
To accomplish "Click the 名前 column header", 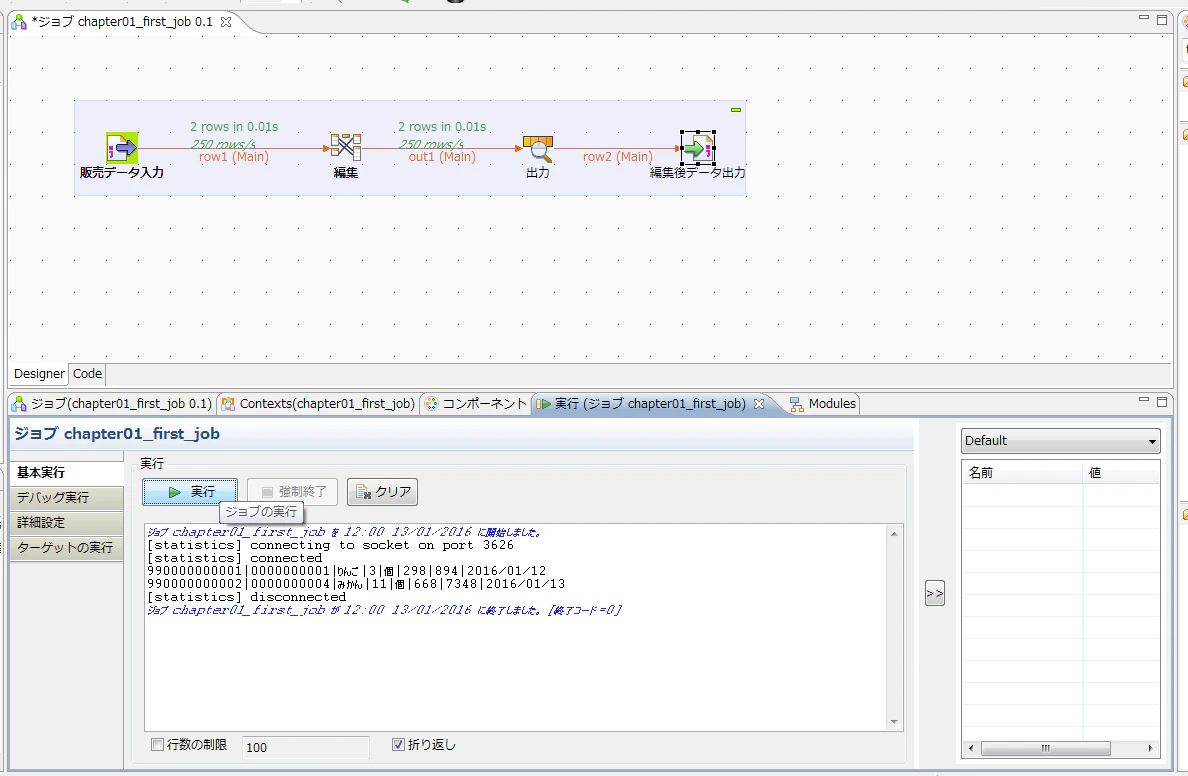I will tap(1023, 473).
